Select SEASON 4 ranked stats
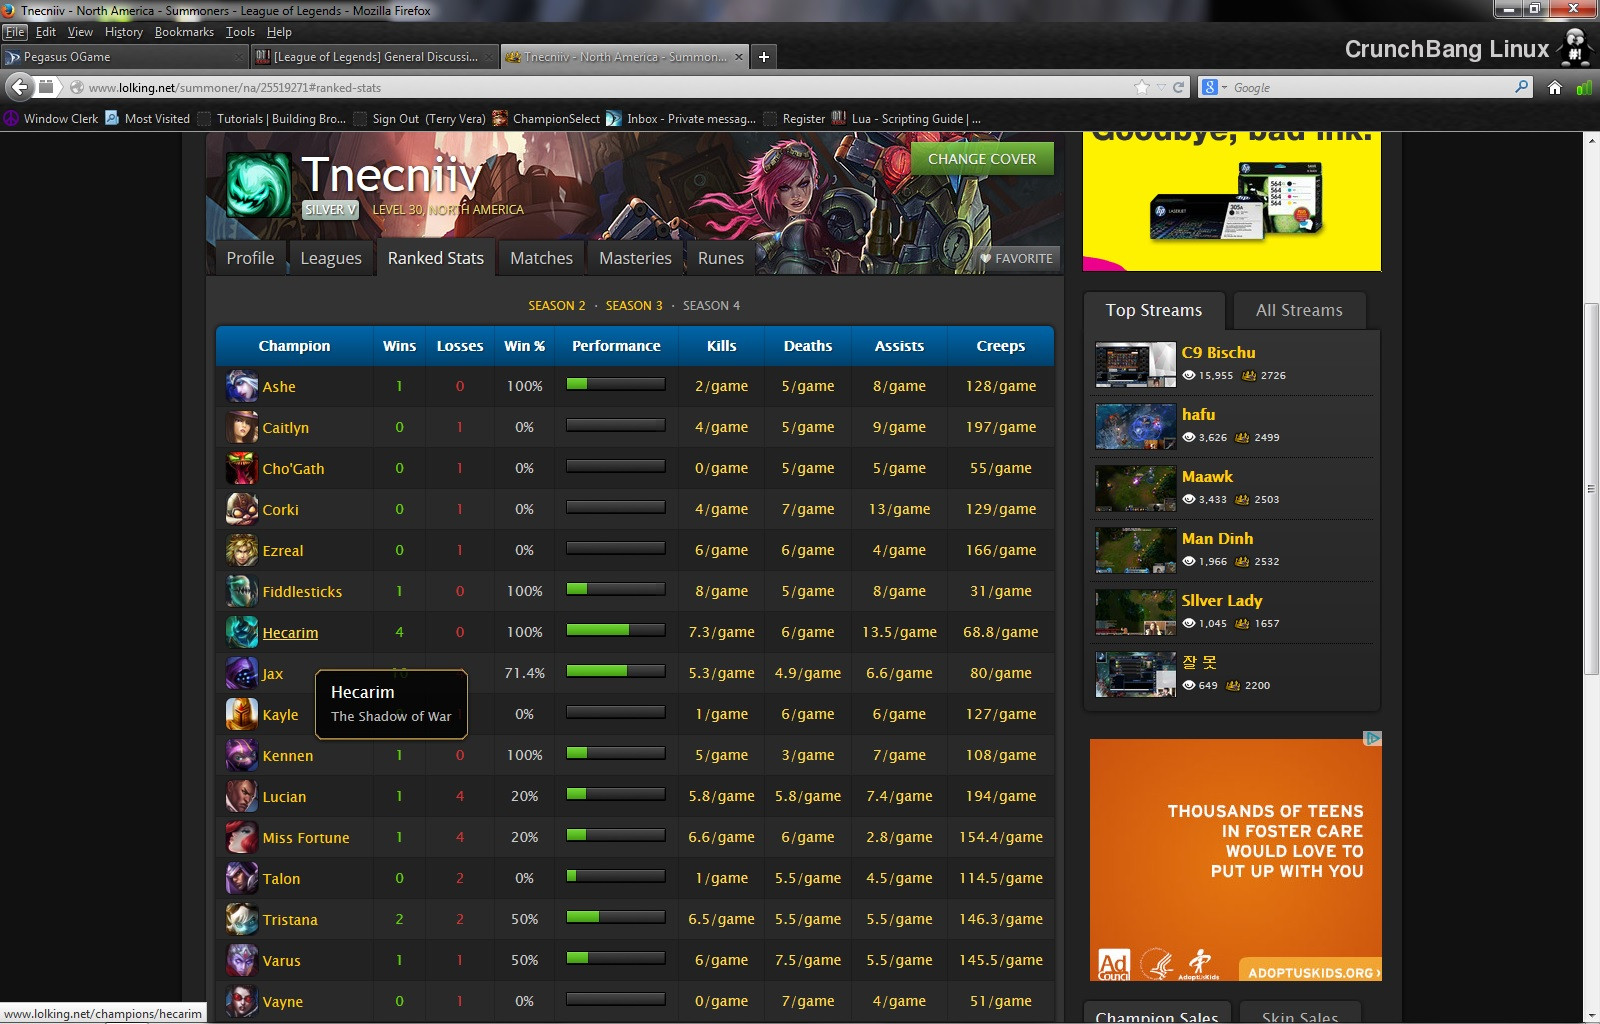This screenshot has height=1024, width=1600. 712,306
